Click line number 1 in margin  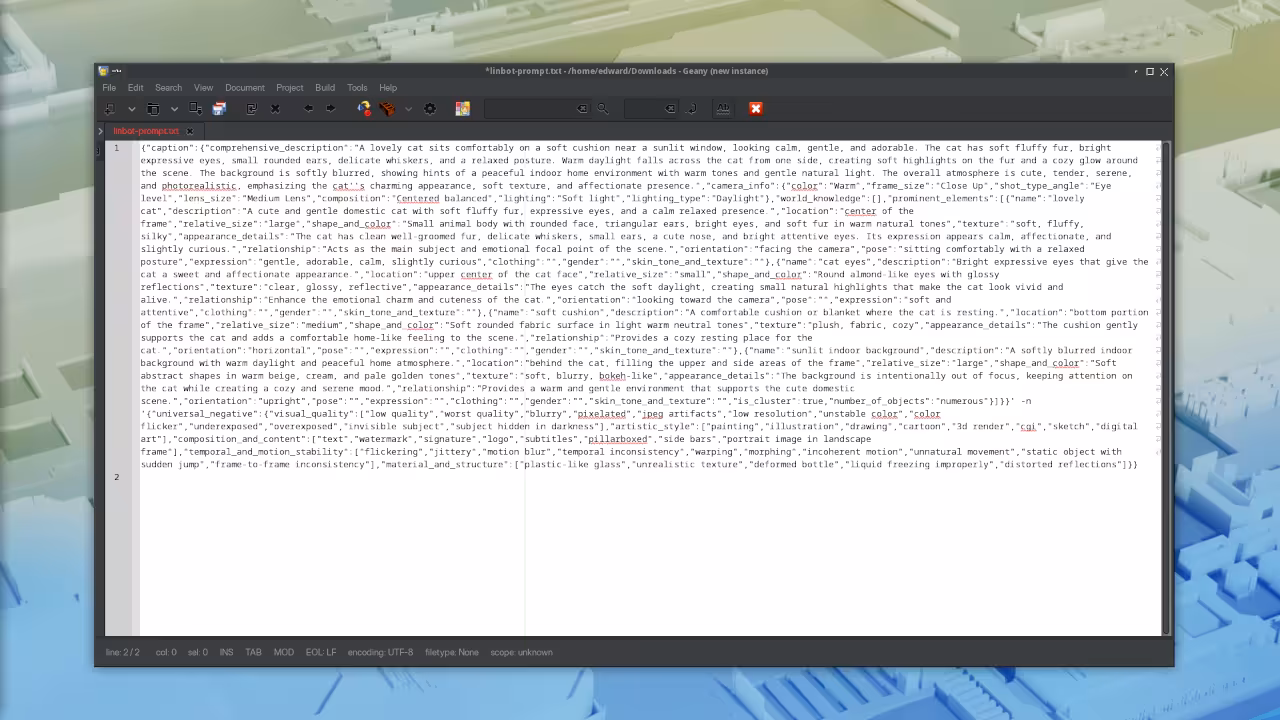116,148
